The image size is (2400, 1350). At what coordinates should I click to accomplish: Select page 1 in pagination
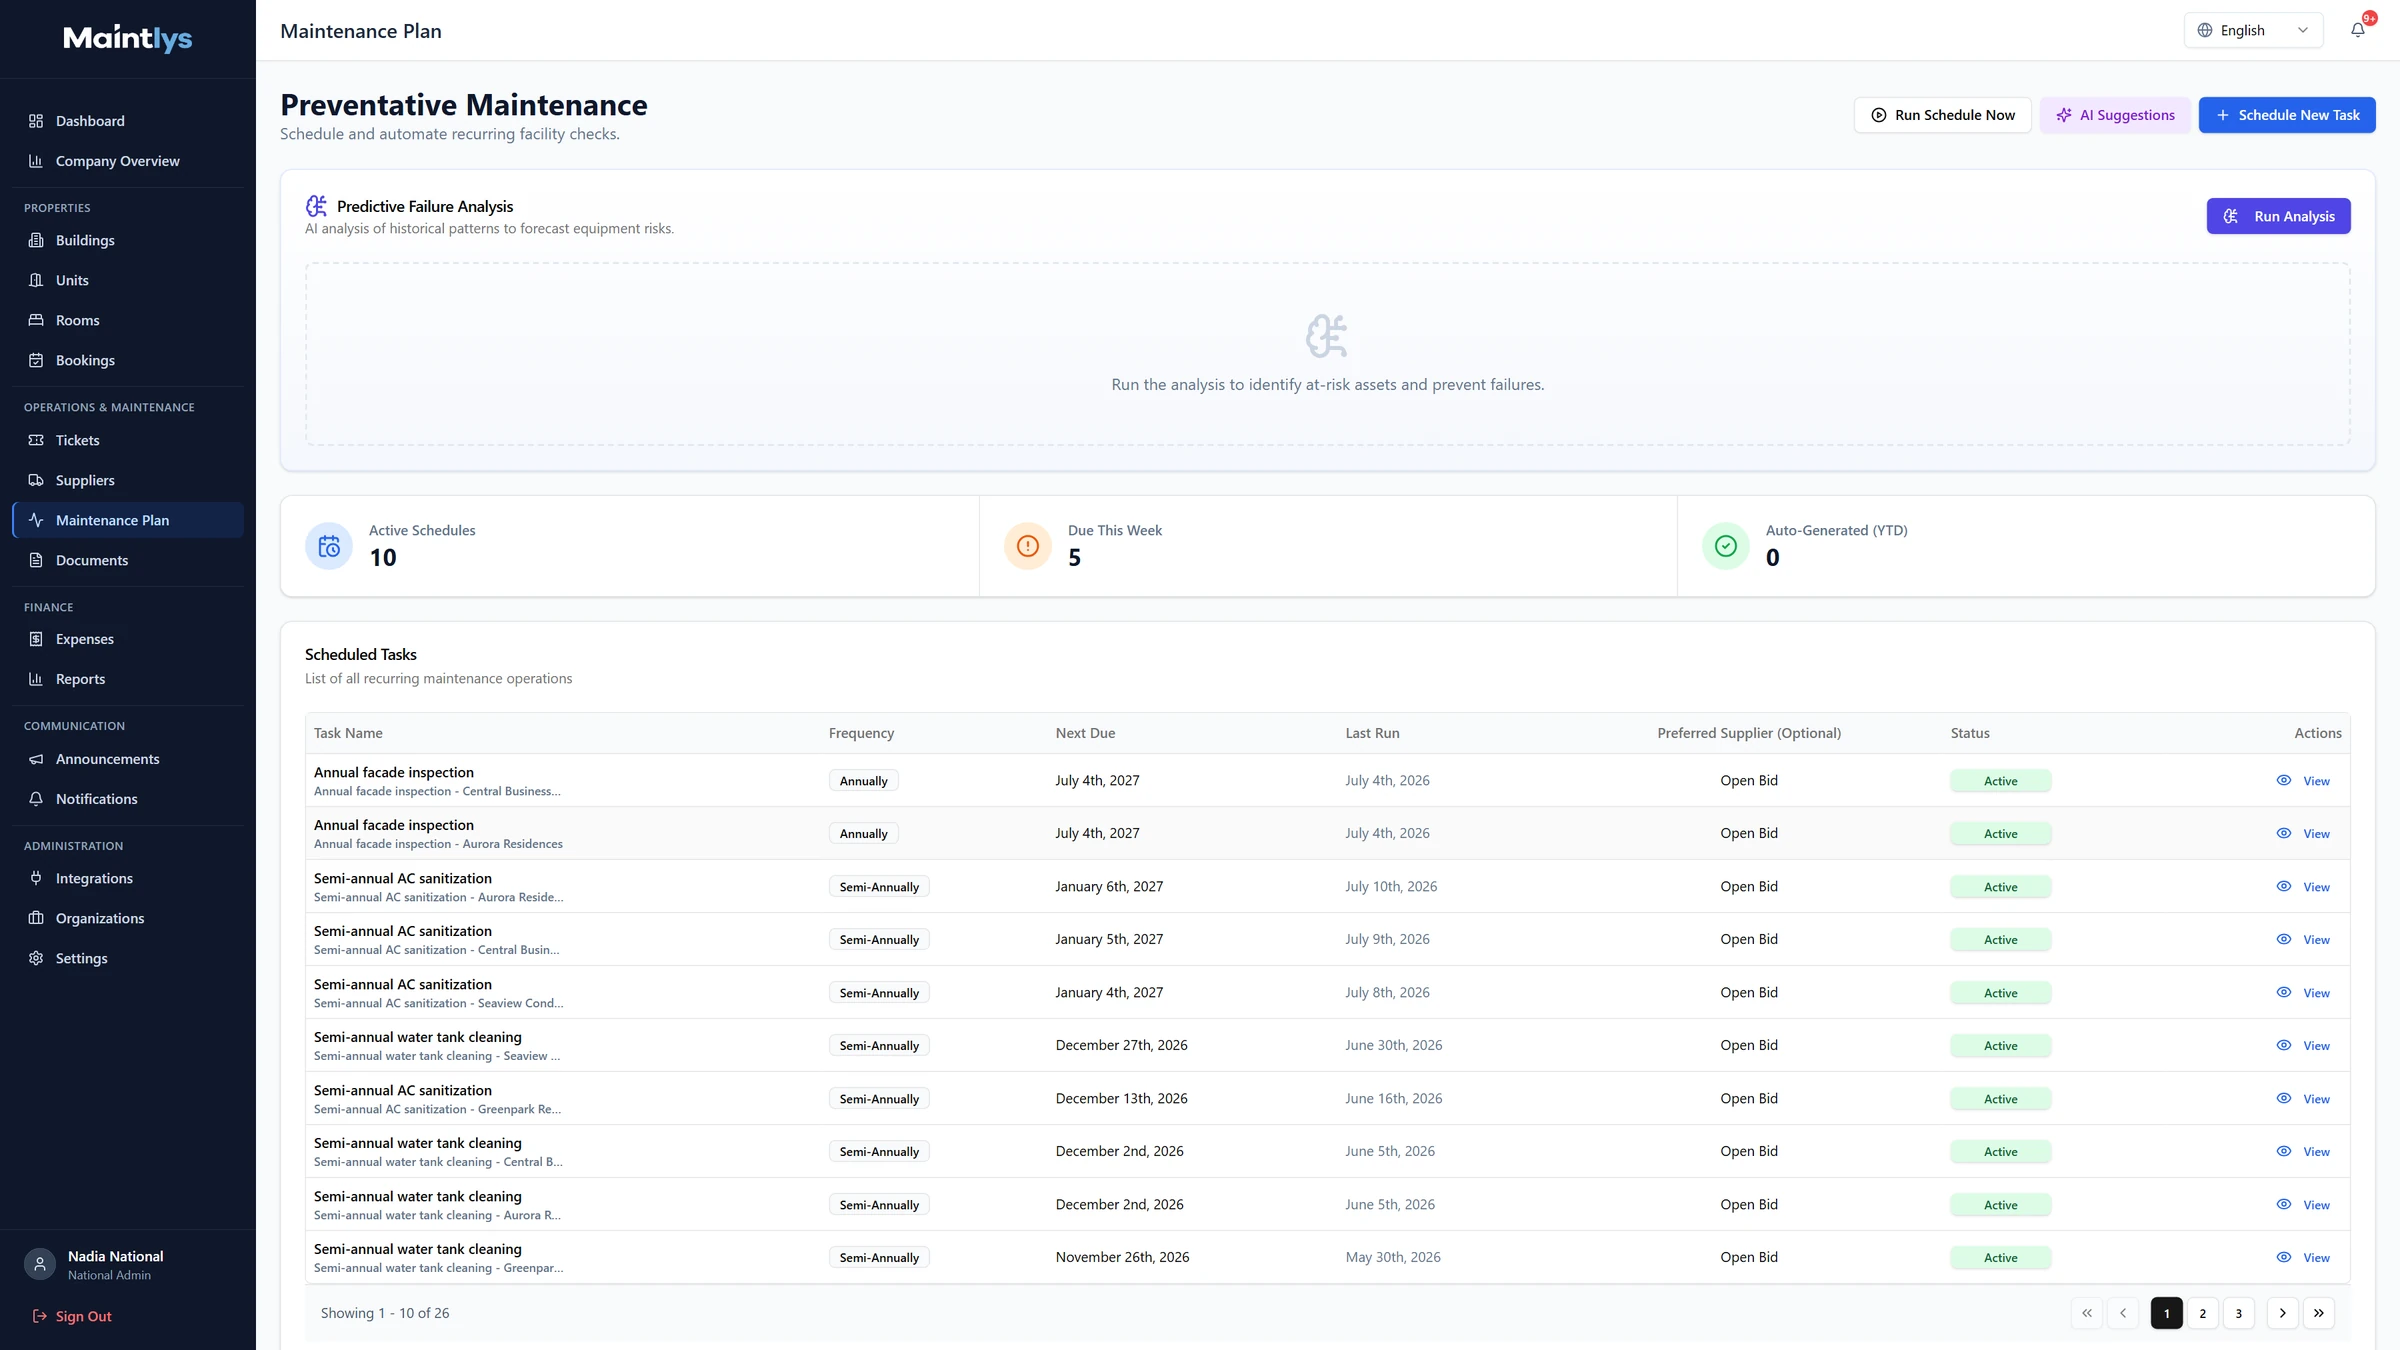pyautogui.click(x=2167, y=1313)
